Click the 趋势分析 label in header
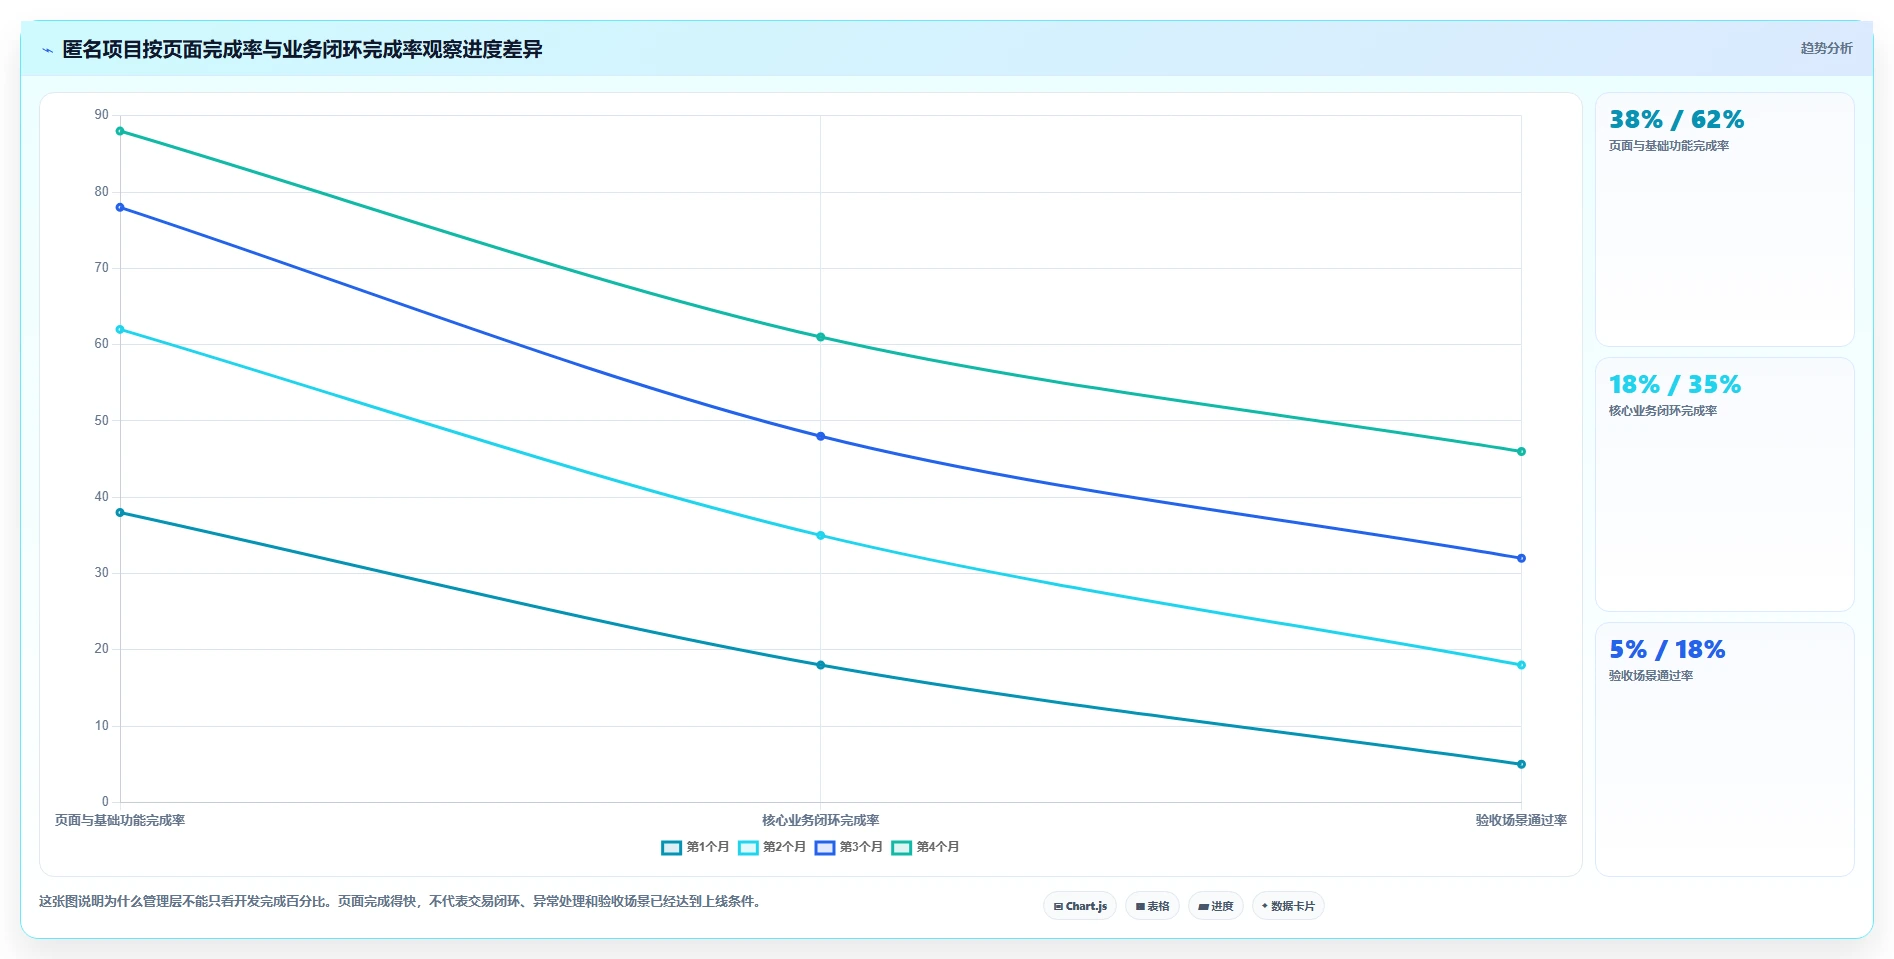This screenshot has width=1894, height=959. [1826, 48]
